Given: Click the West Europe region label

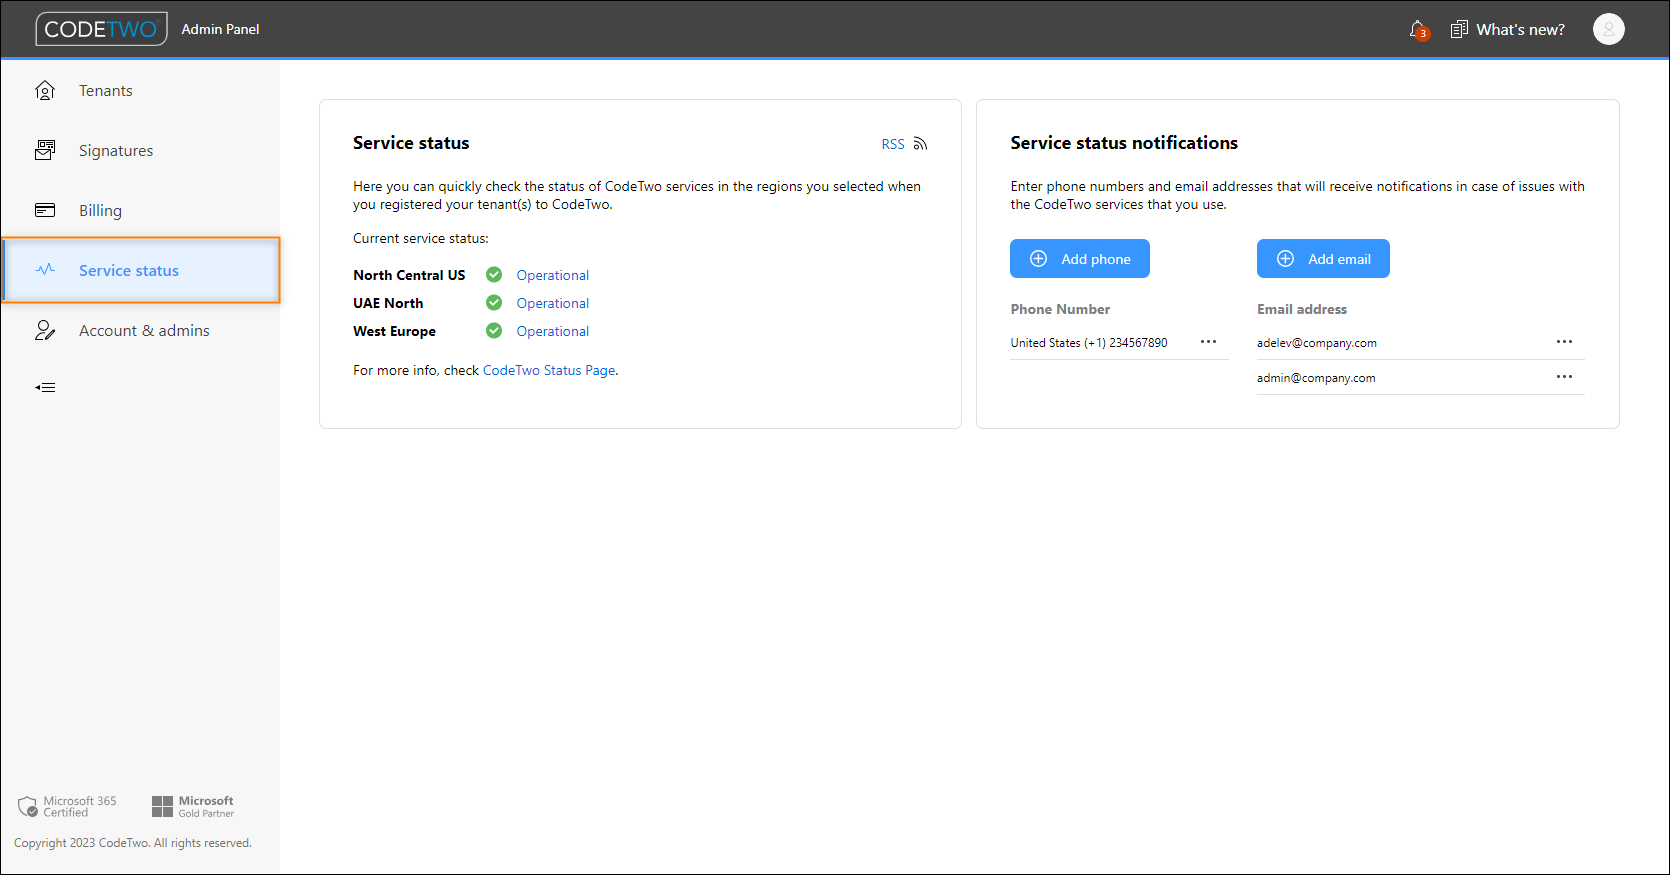Looking at the screenshot, I should (394, 331).
